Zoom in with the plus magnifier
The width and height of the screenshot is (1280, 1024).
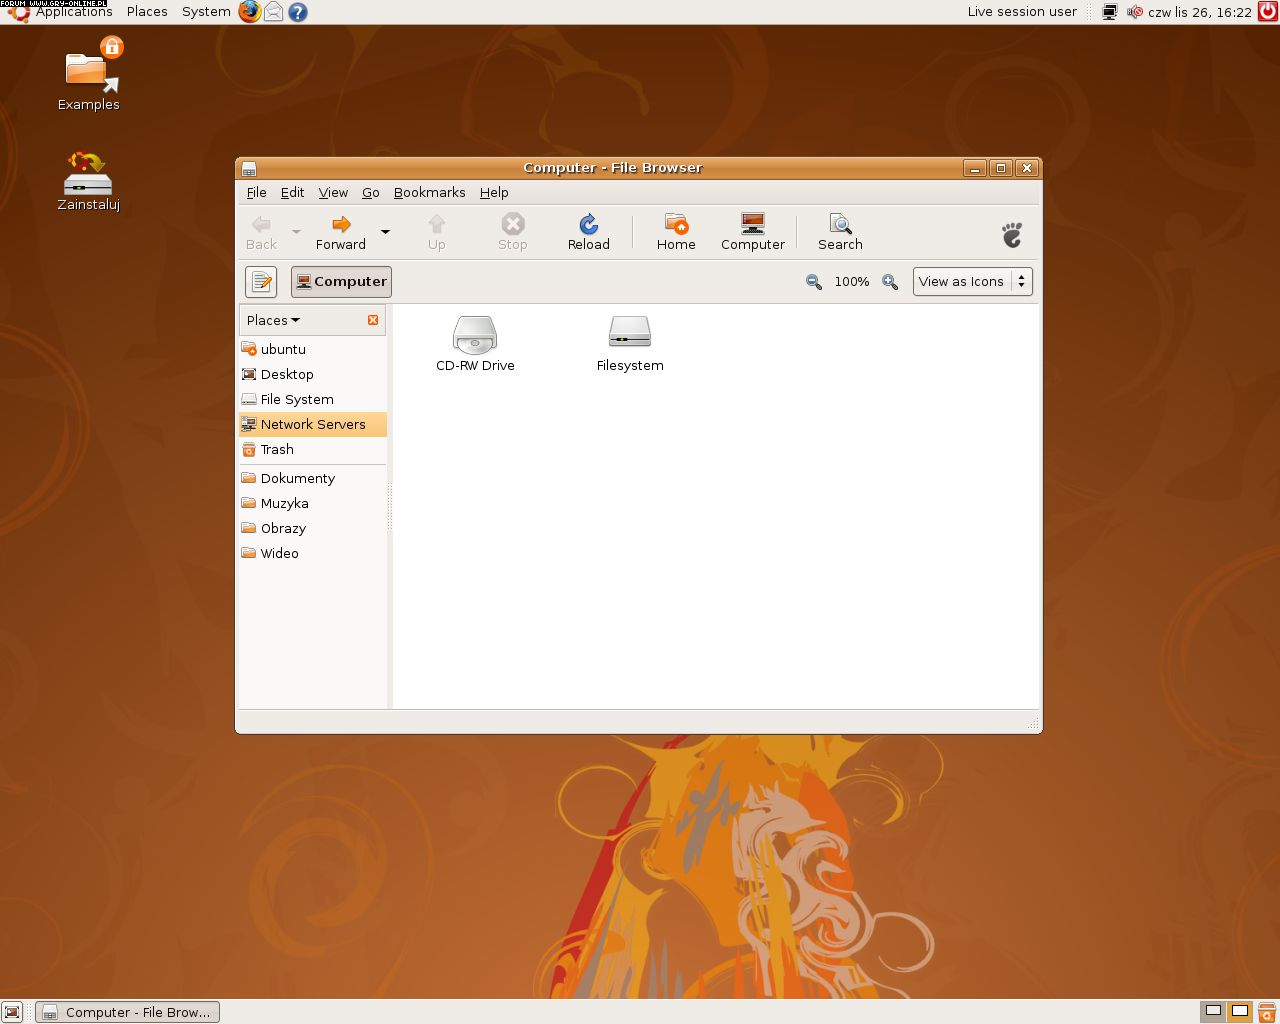[890, 282]
